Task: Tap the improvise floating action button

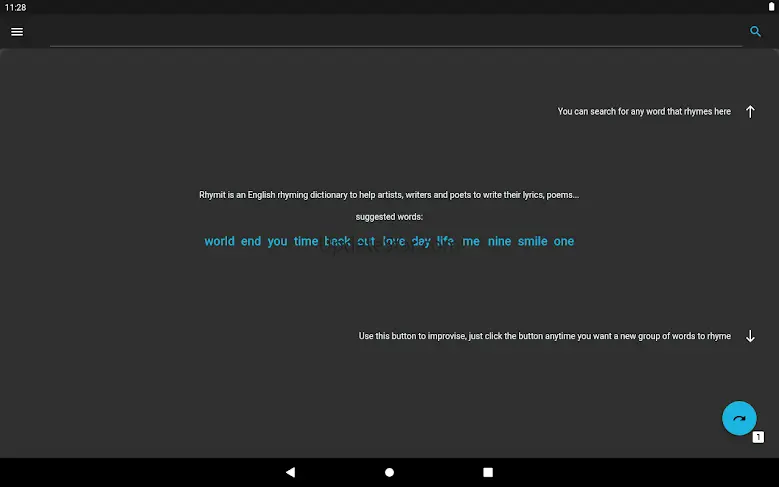Action: 739,418
